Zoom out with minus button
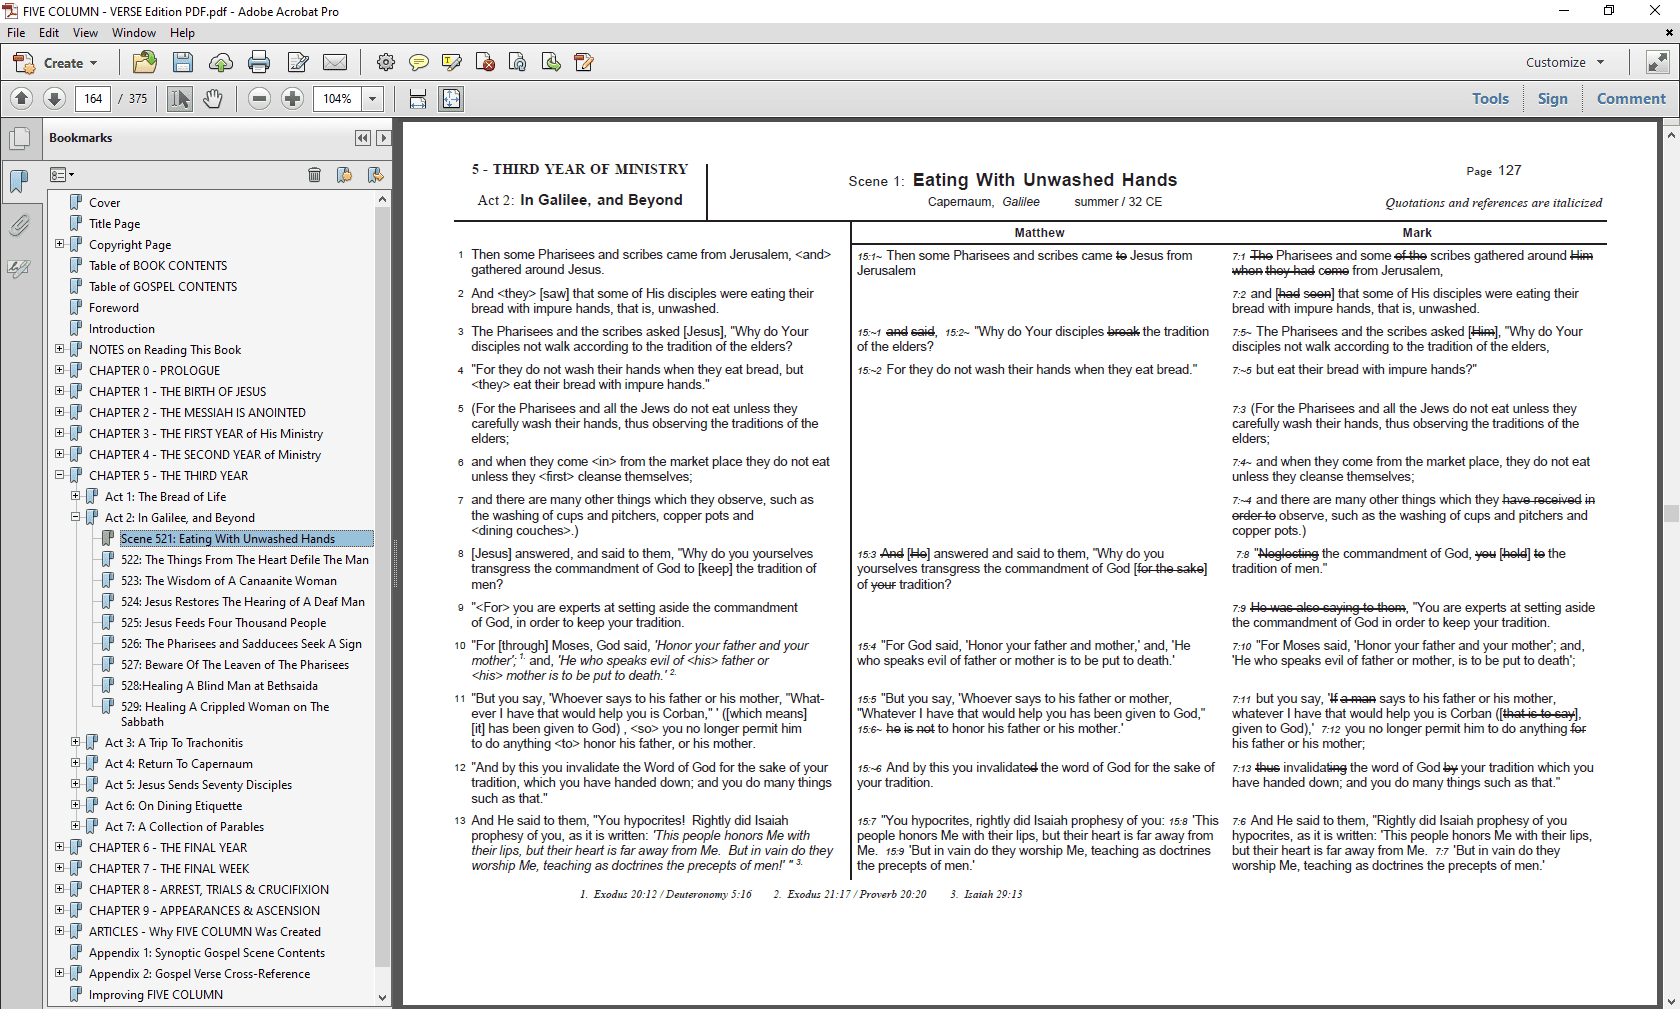The height and width of the screenshot is (1009, 1680). coord(259,98)
